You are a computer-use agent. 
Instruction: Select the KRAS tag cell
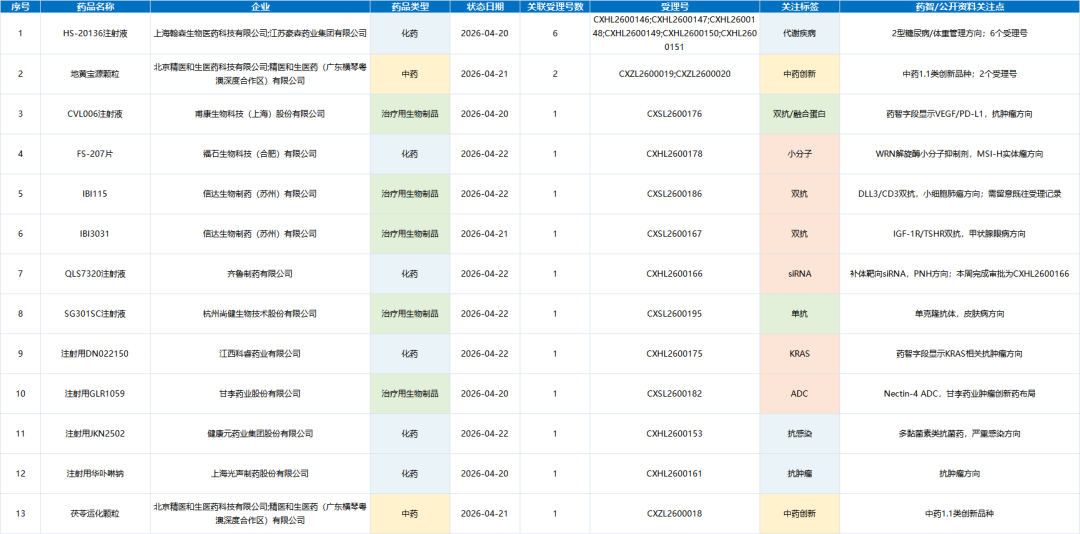tap(799, 353)
